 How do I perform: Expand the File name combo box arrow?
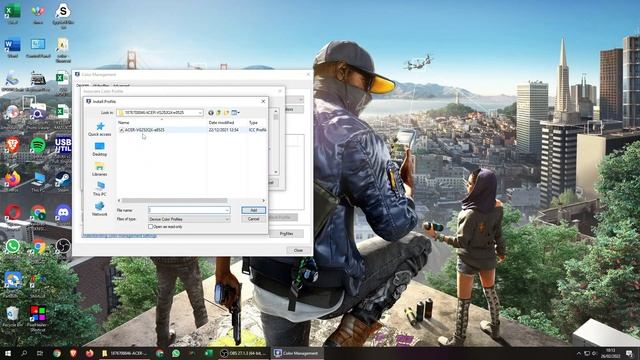pos(227,210)
